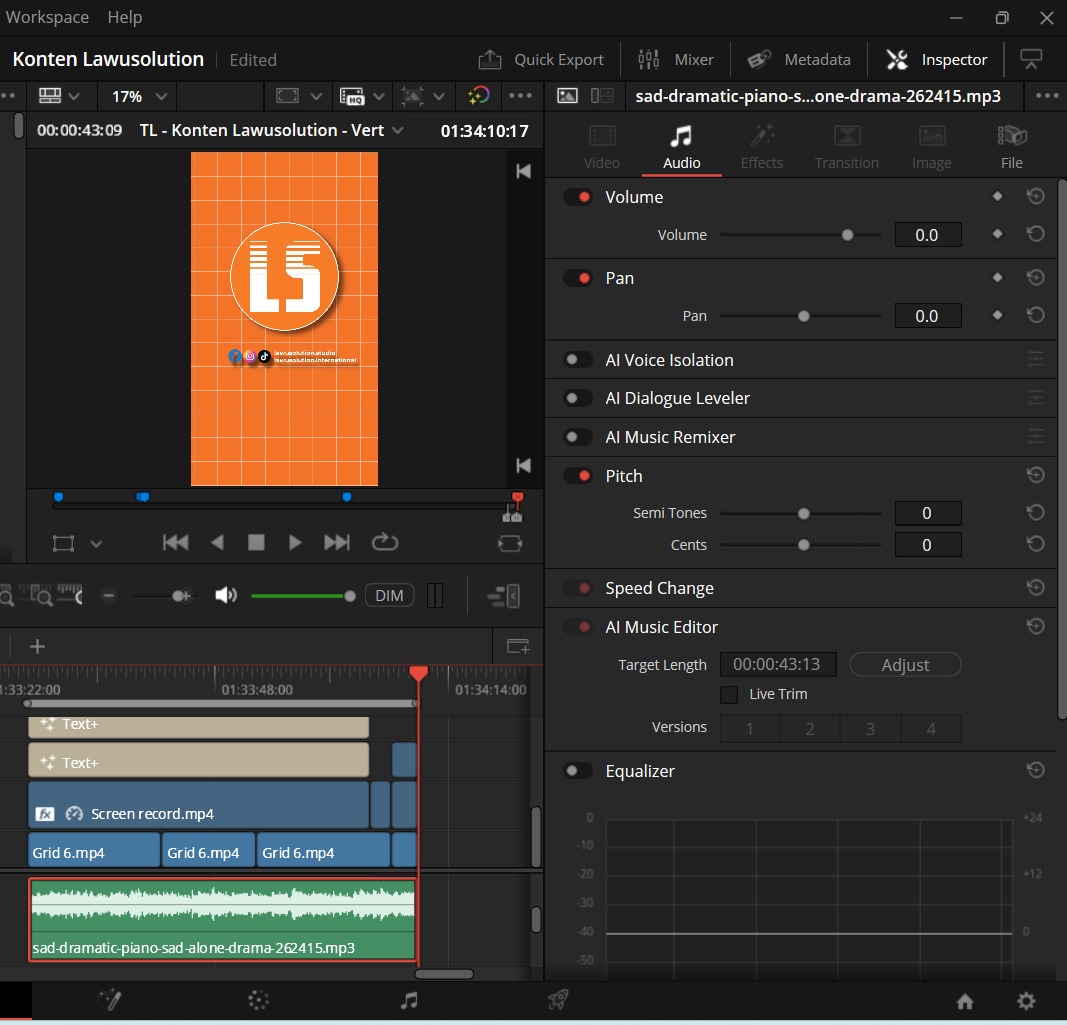Toggle loop playback
Viewport: 1067px width, 1025px height.
[x=384, y=542]
